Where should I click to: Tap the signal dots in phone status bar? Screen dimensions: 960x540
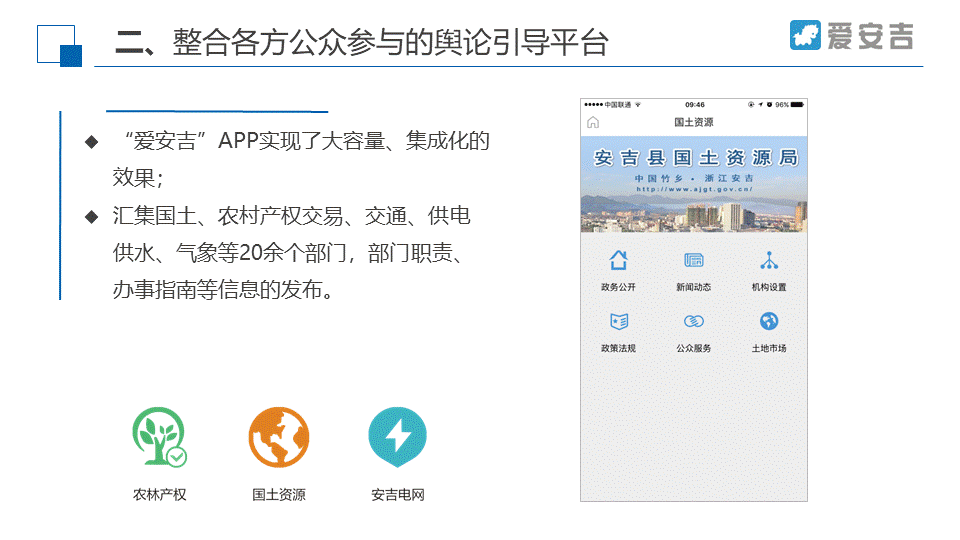[x=593, y=105]
